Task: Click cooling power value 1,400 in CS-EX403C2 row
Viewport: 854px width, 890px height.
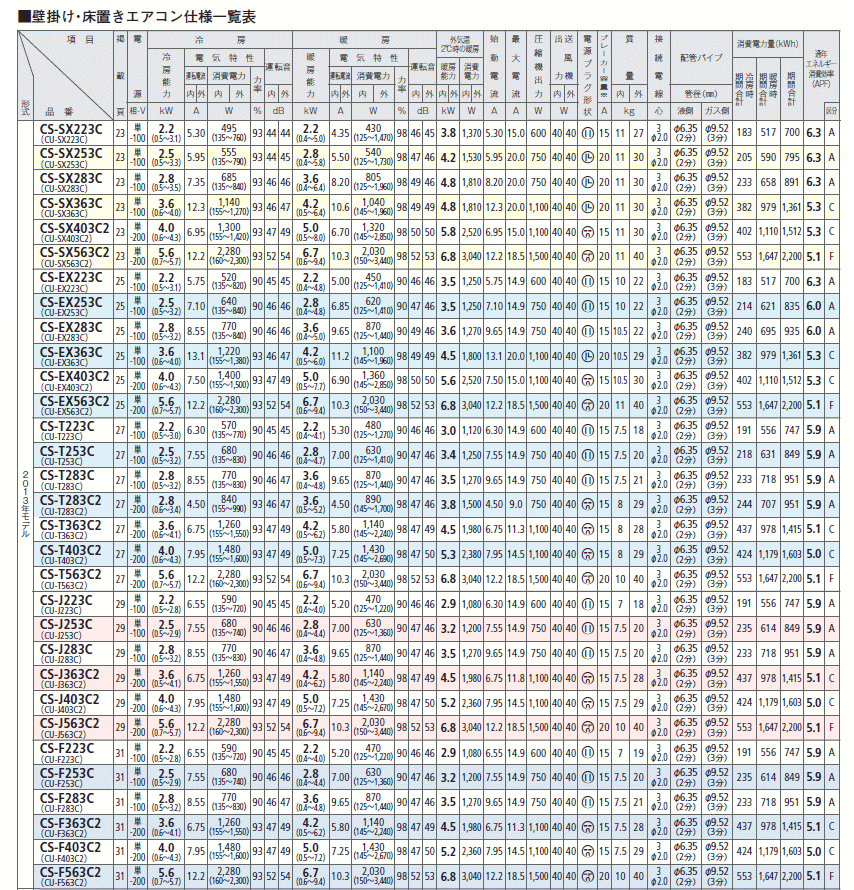Action: [229, 376]
